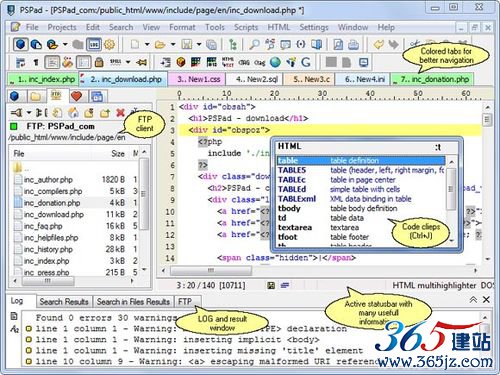Select inc_history.php in FTP file list

point(48,249)
